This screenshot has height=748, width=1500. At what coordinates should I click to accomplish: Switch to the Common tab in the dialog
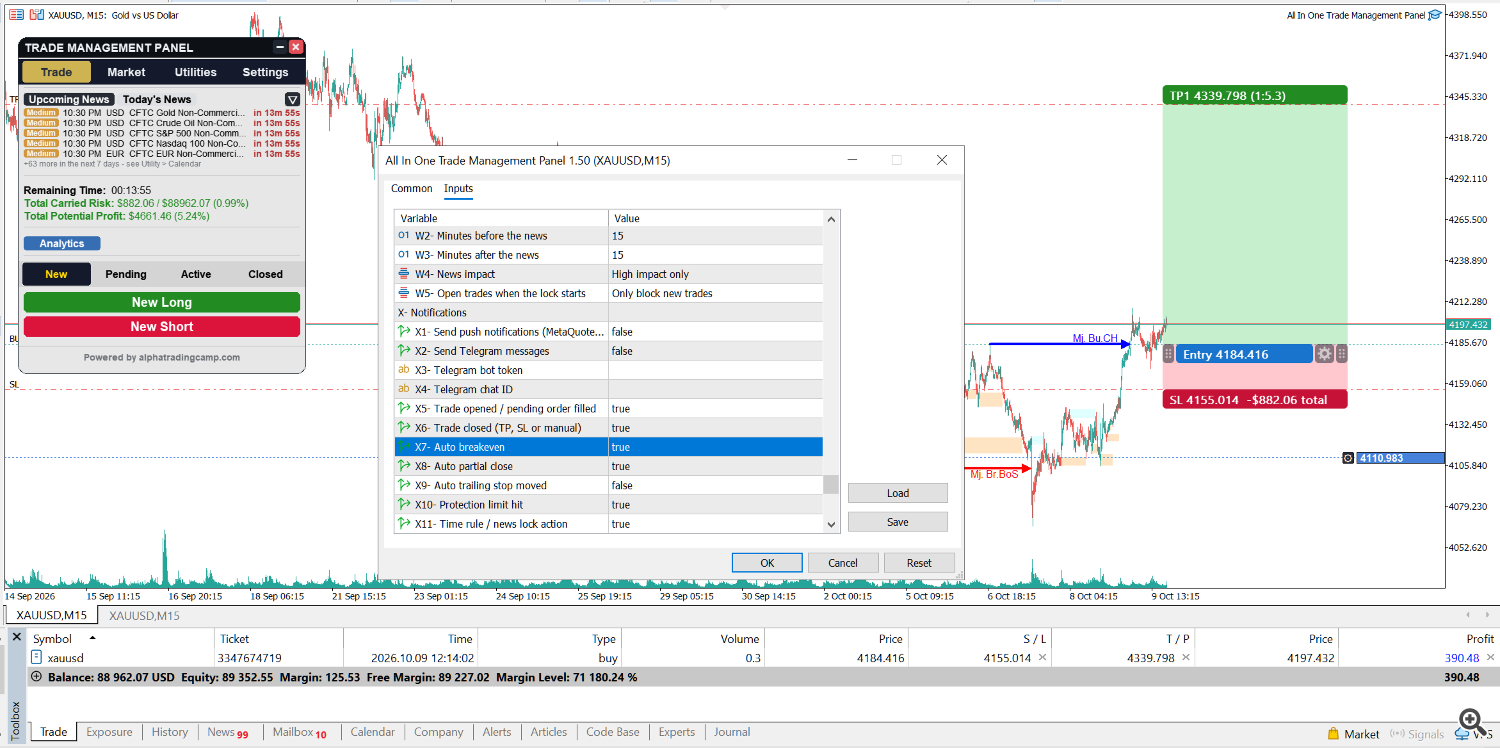[412, 188]
